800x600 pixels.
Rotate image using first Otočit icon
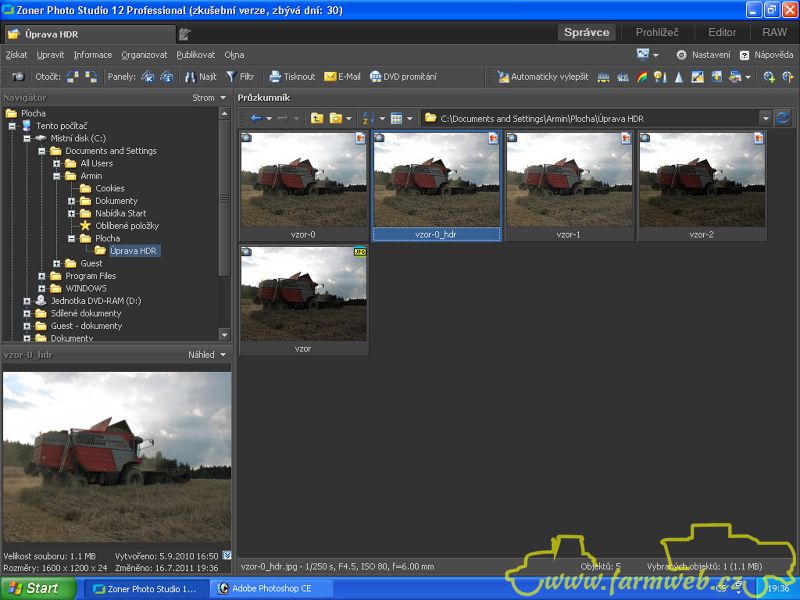click(x=73, y=76)
